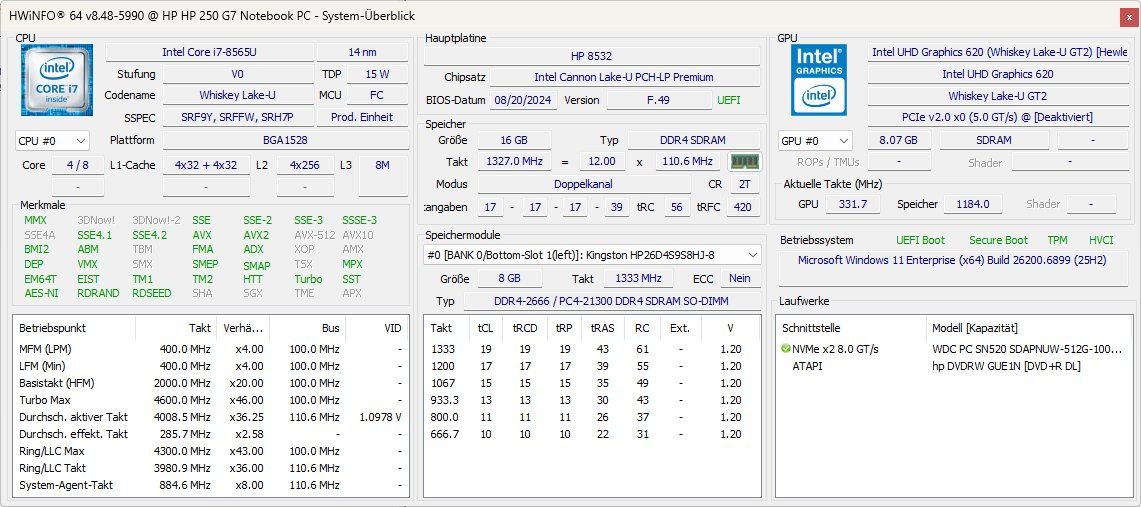Select the 933.3 memory timing row
Image resolution: width=1141 pixels, height=507 pixels.
(x=591, y=400)
